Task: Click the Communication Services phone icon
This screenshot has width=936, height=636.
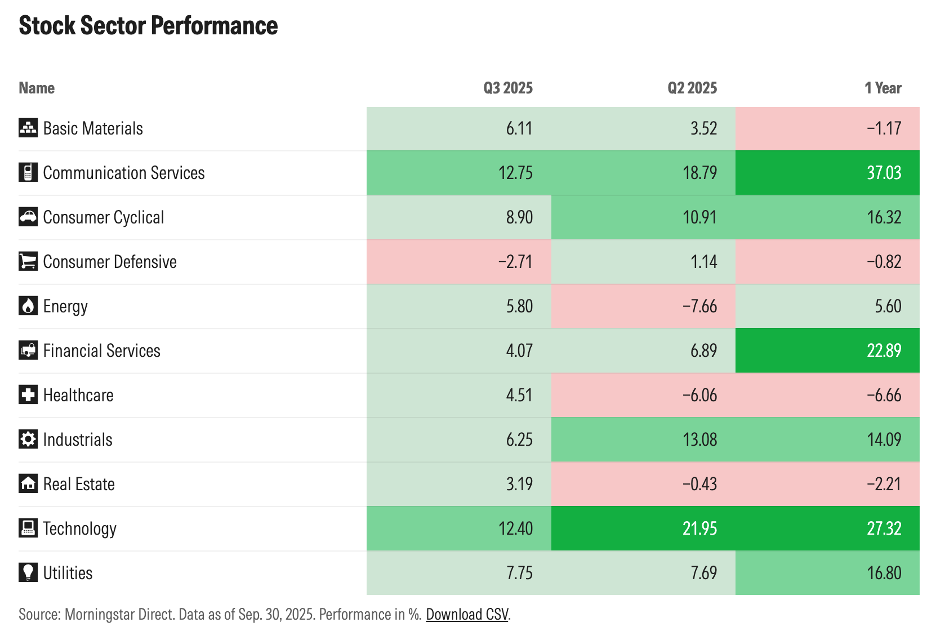Action: [x=28, y=173]
